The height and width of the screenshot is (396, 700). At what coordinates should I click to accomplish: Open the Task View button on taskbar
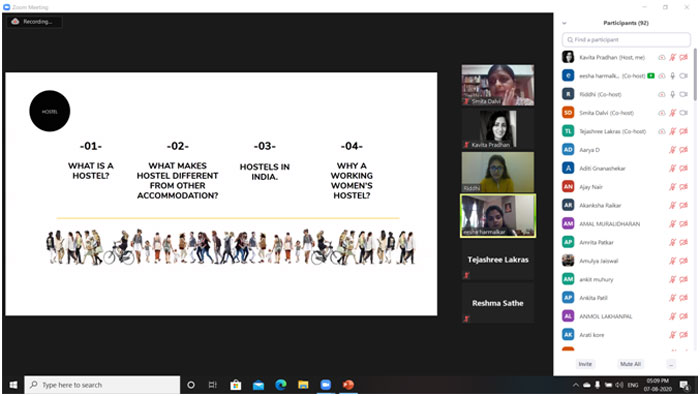coord(213,384)
